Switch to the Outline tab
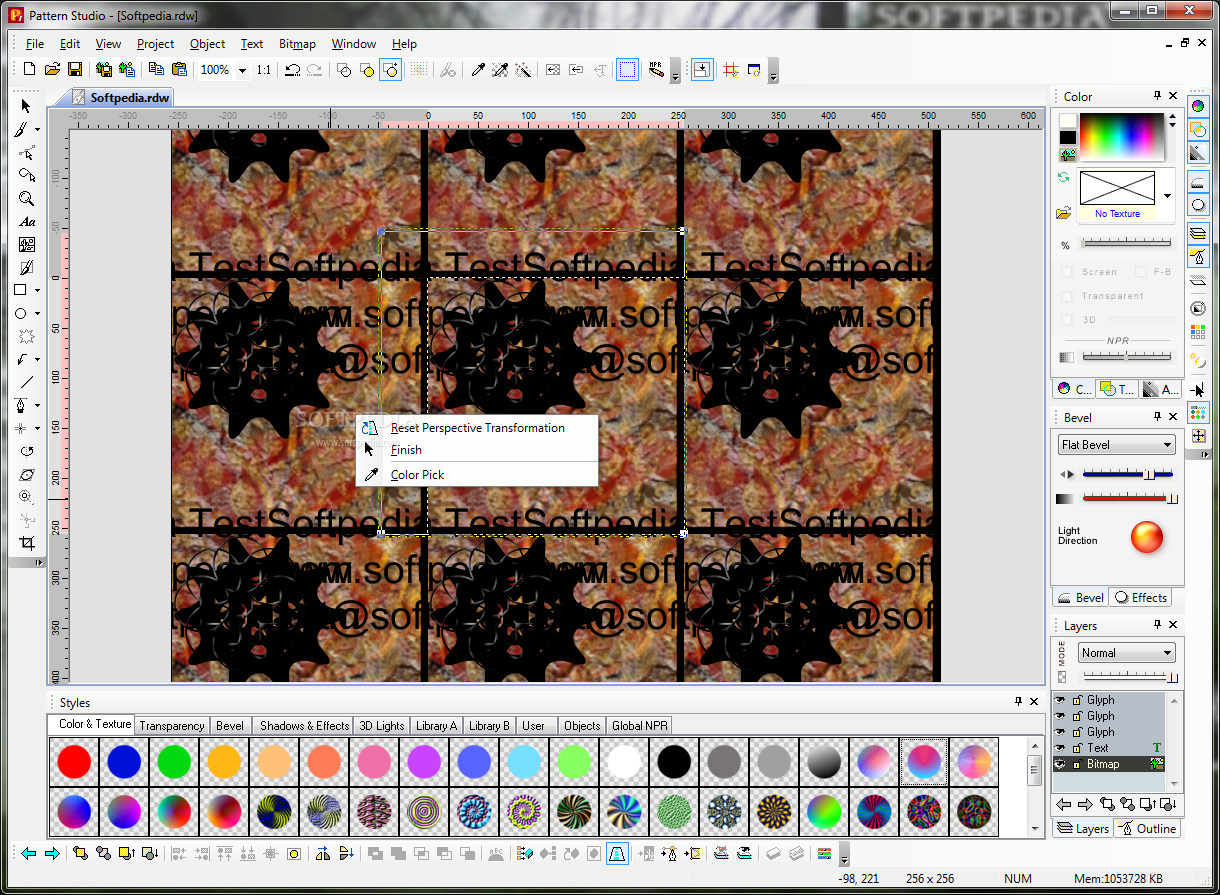The height and width of the screenshot is (895, 1220). click(1147, 829)
